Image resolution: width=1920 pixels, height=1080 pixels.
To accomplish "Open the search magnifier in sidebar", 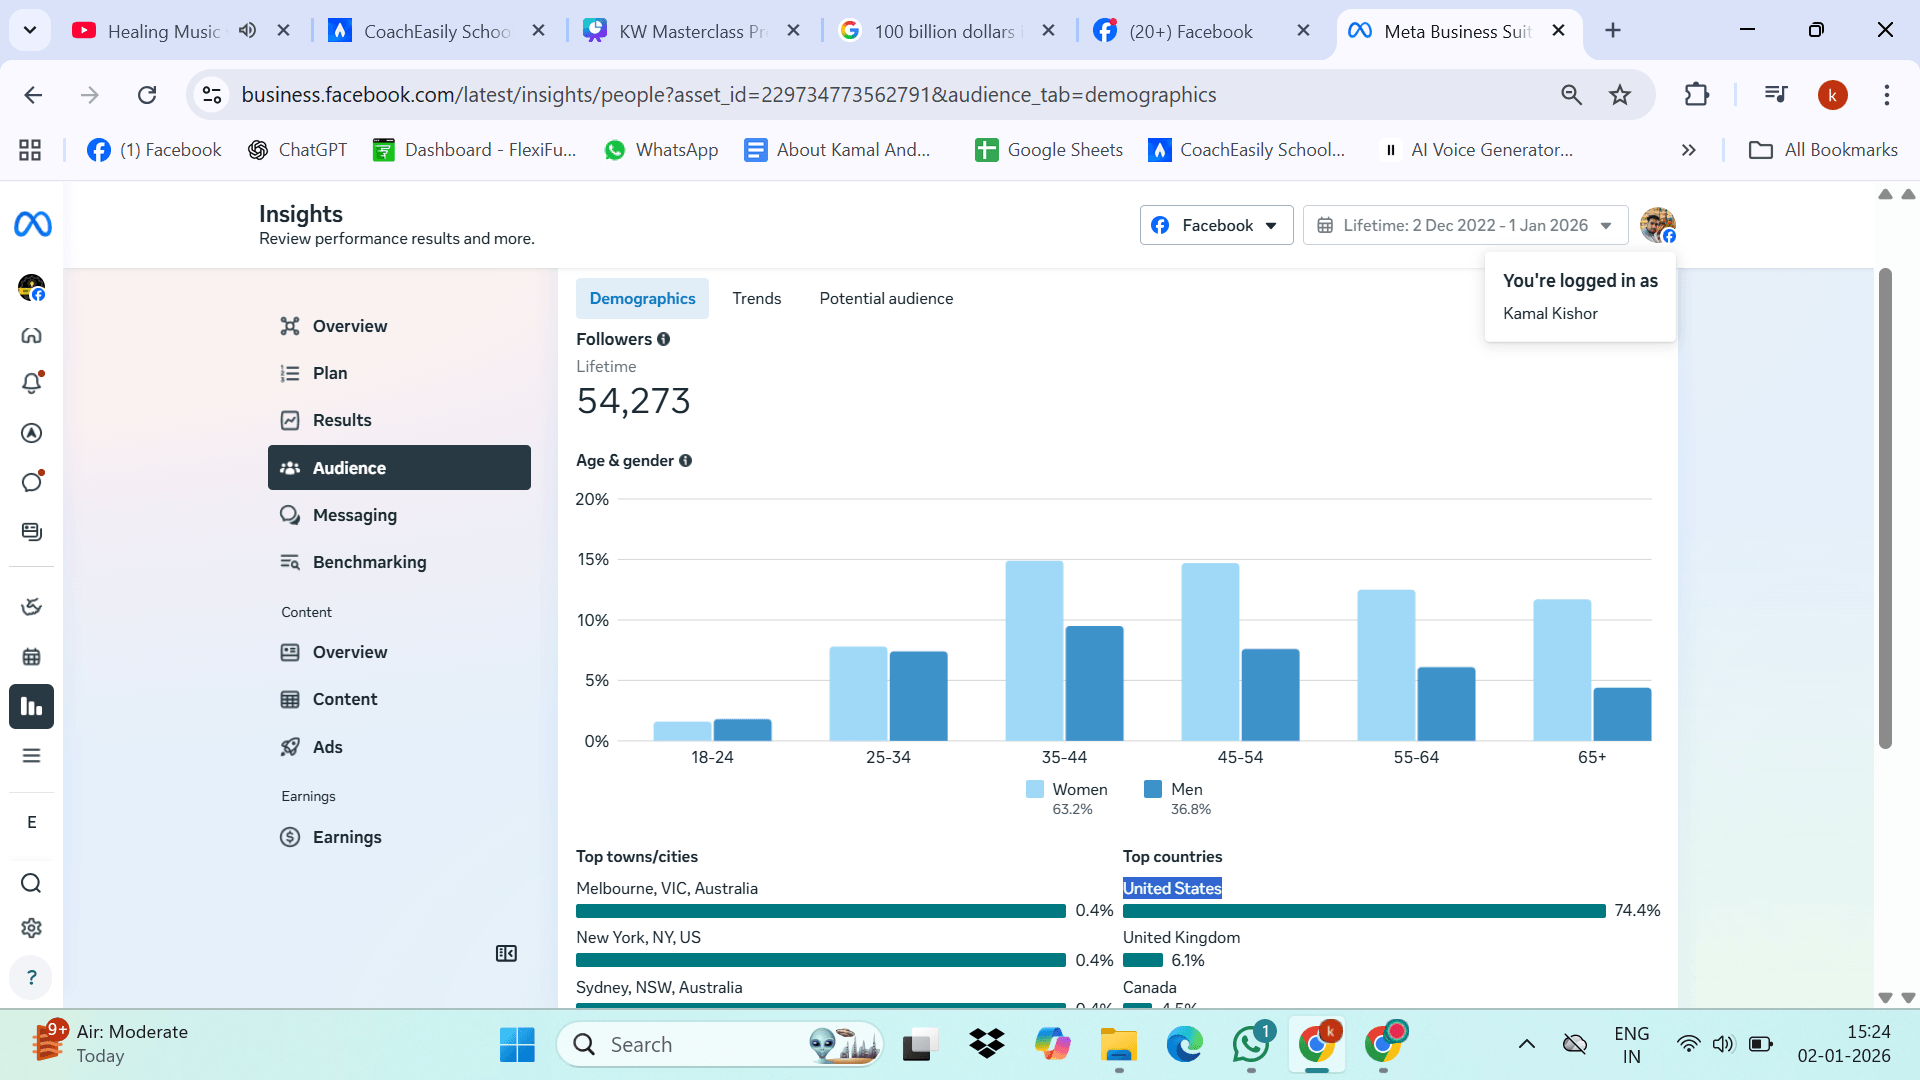I will pos(32,883).
